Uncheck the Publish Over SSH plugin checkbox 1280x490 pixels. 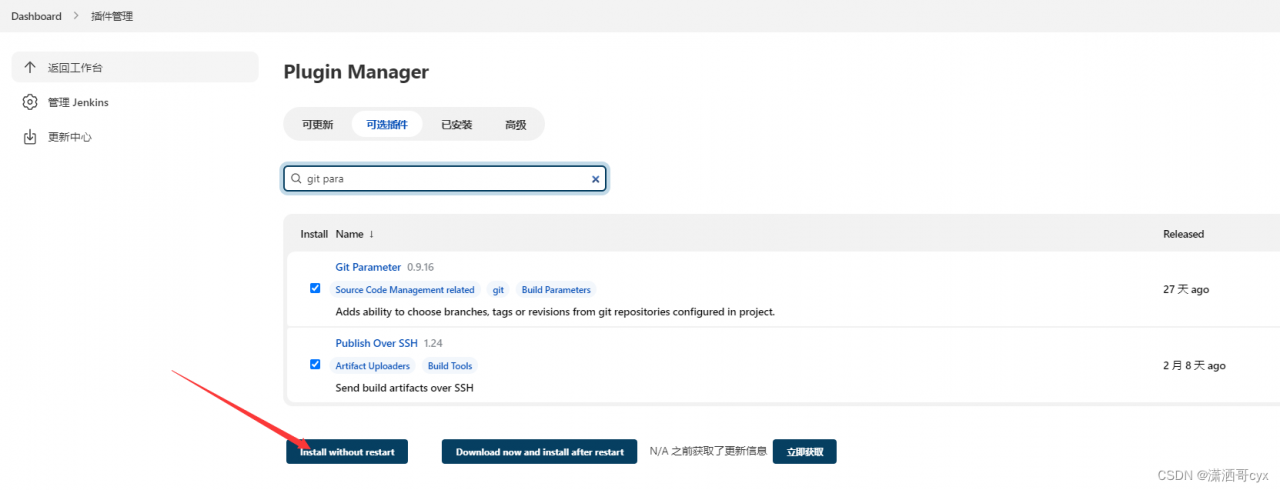315,364
